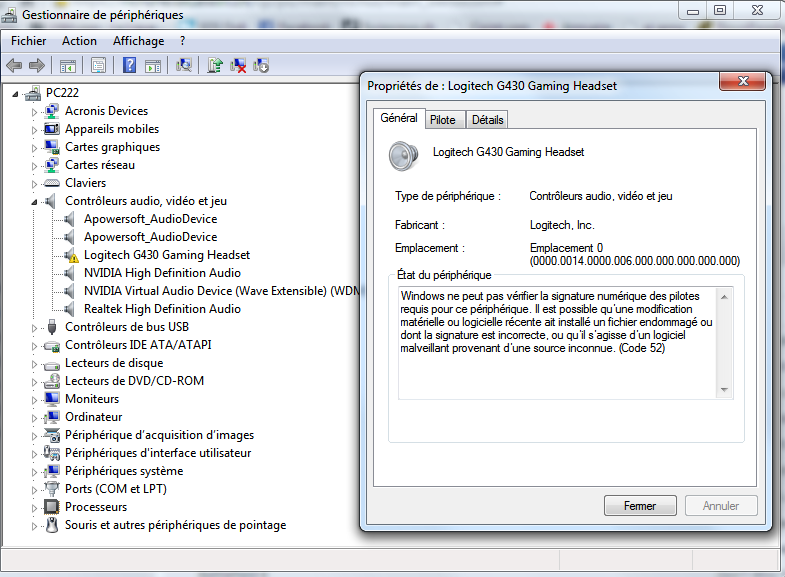Switch to the Pilote tab
The height and width of the screenshot is (577, 785).
(443, 120)
